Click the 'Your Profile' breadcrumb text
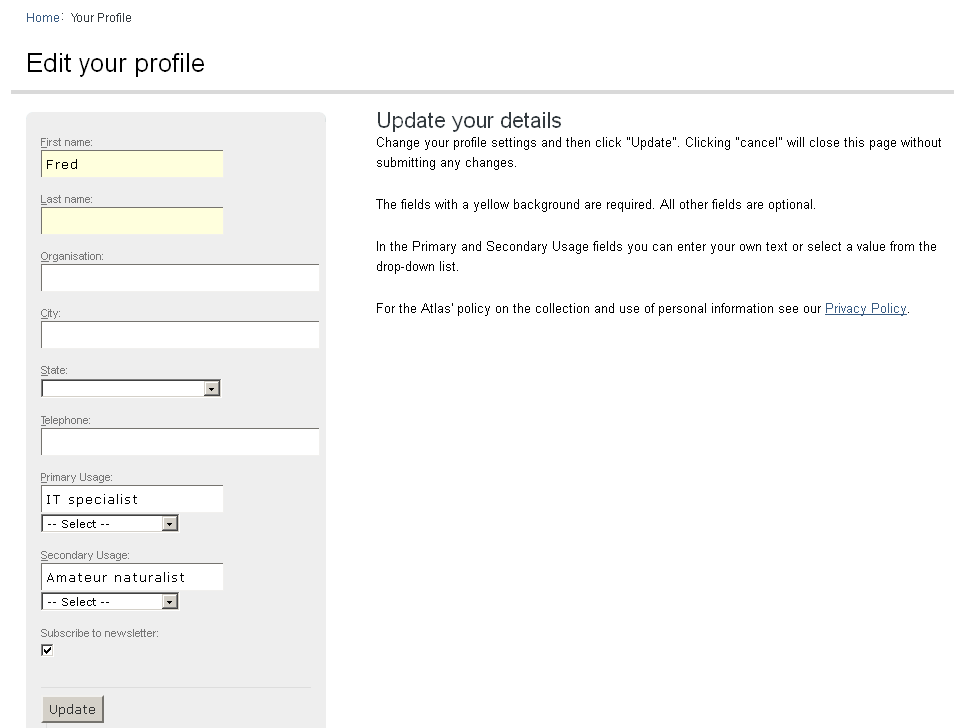Viewport: 954px width, 728px height. tap(101, 18)
